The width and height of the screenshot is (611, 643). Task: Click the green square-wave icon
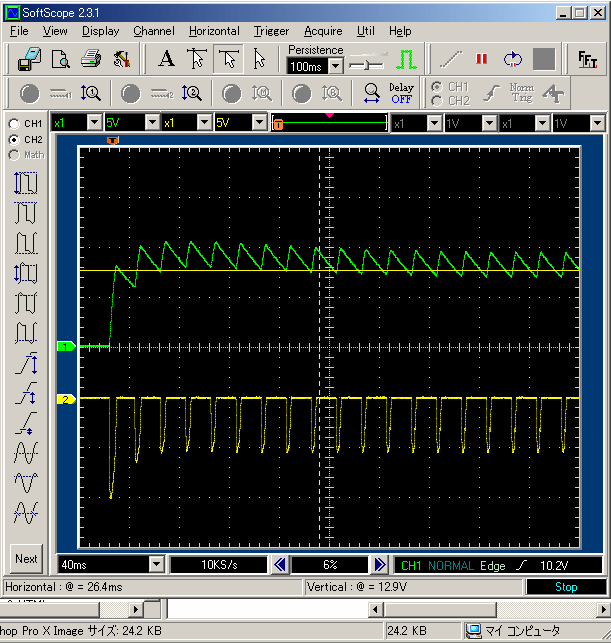(x=406, y=59)
